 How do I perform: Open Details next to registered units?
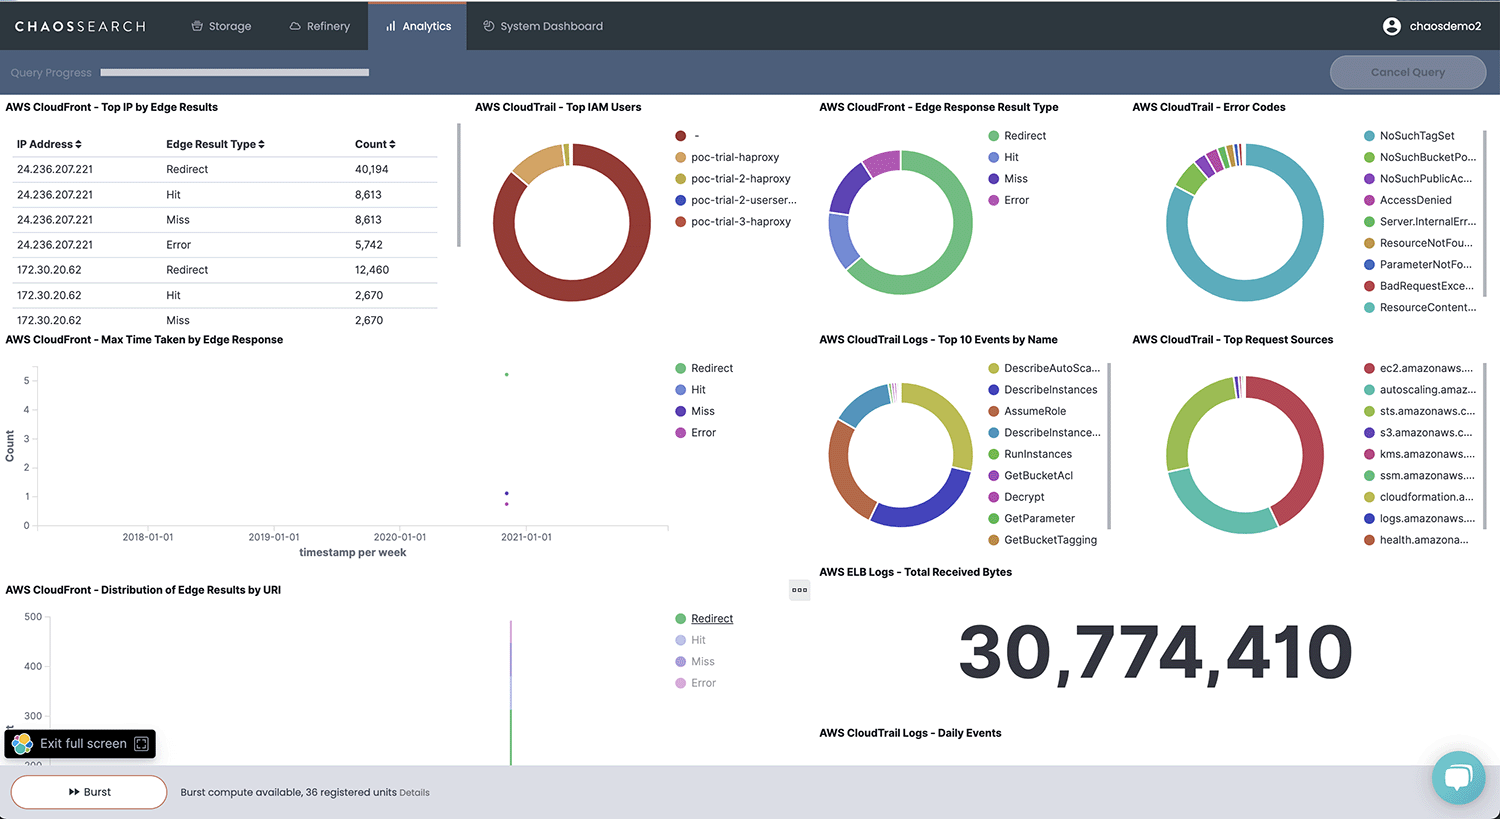[x=415, y=792]
